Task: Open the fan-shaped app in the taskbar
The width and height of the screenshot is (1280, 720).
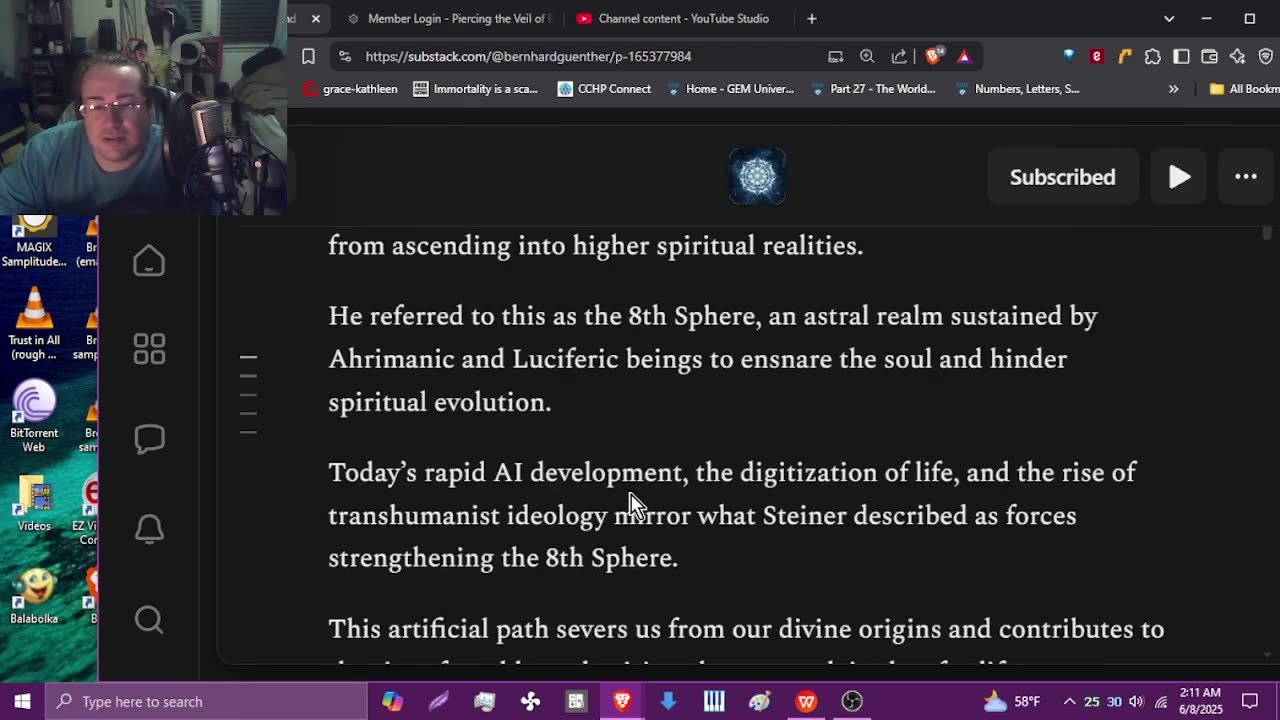Action: pos(531,701)
